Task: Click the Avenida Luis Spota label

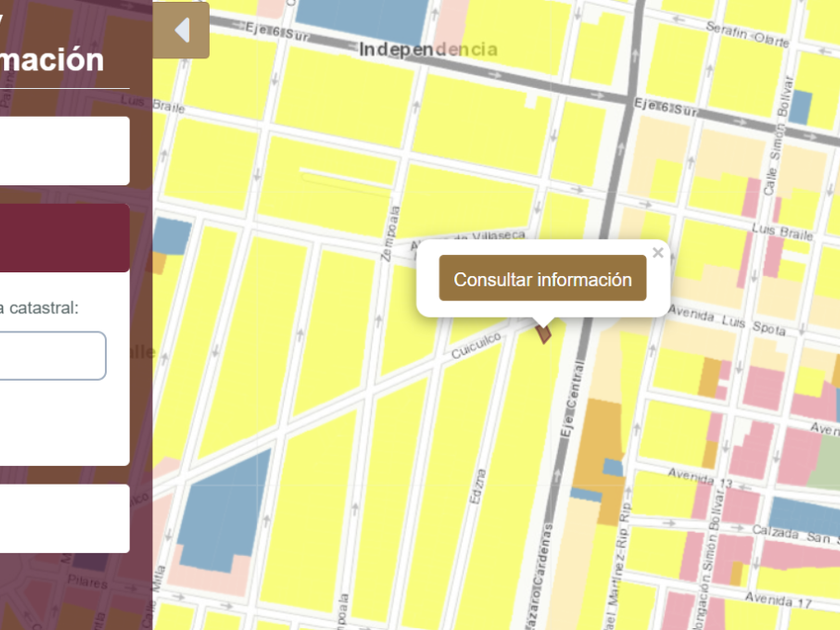Action: (727, 320)
